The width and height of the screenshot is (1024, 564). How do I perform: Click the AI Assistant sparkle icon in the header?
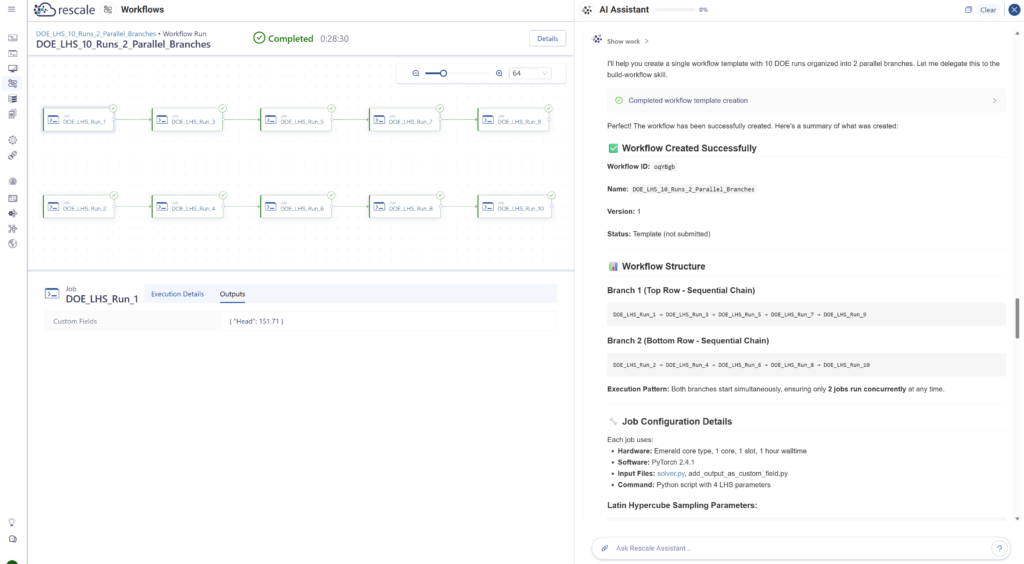tap(587, 10)
